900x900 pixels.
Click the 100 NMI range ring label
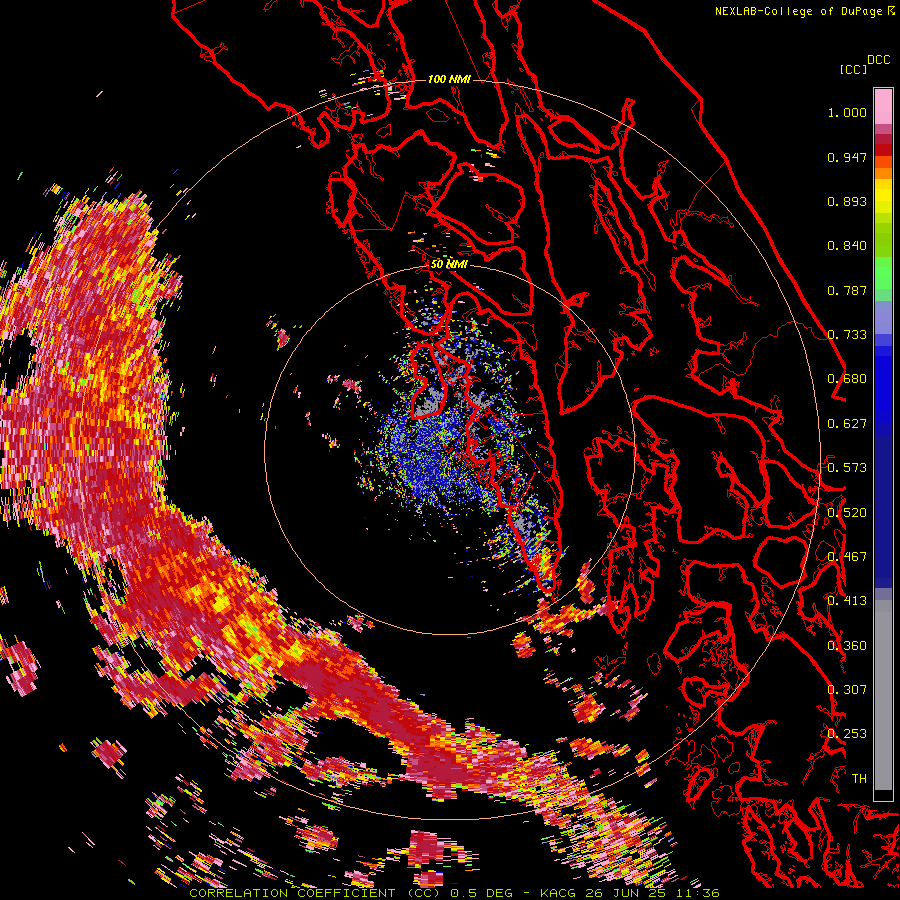449,79
